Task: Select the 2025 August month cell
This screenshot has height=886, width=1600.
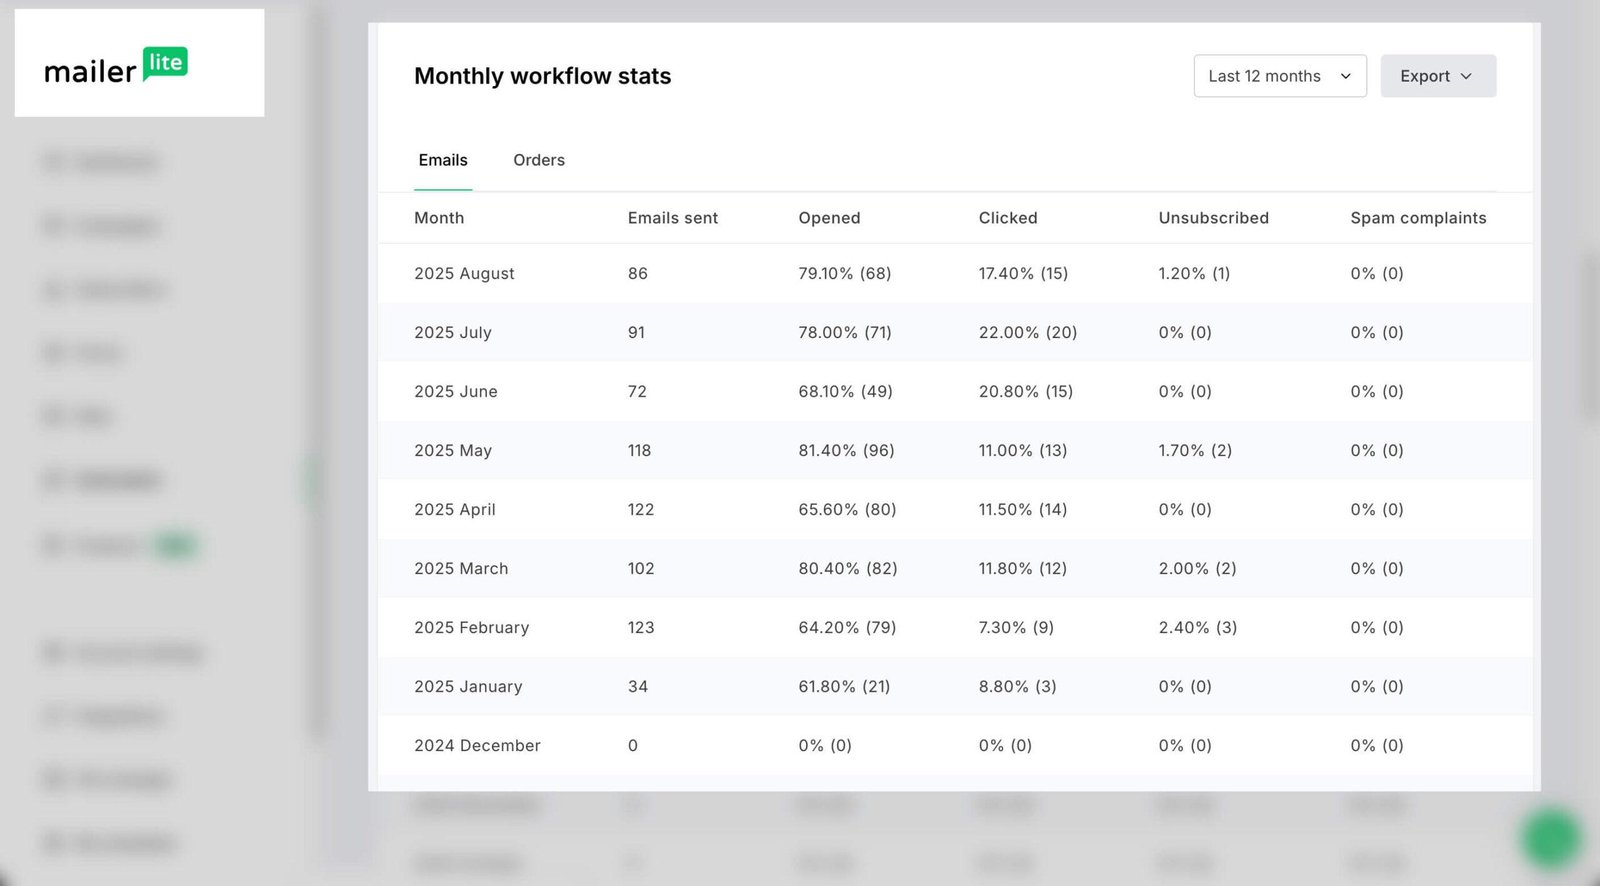Action: tap(464, 273)
